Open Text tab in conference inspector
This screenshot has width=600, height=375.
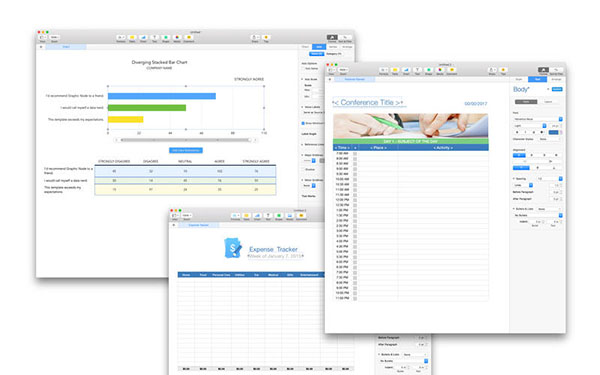pyautogui.click(x=537, y=79)
